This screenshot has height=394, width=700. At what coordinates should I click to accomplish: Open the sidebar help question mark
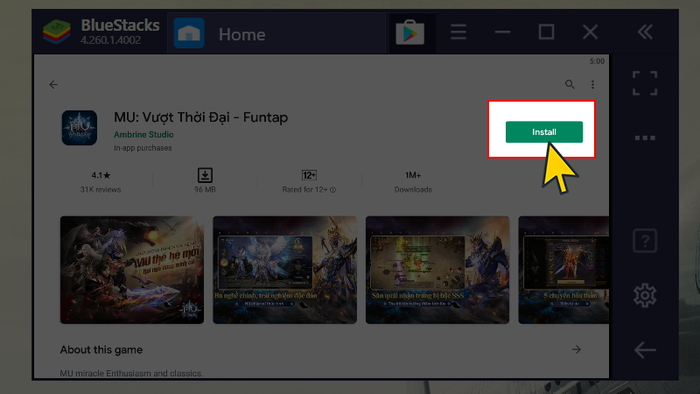point(645,241)
